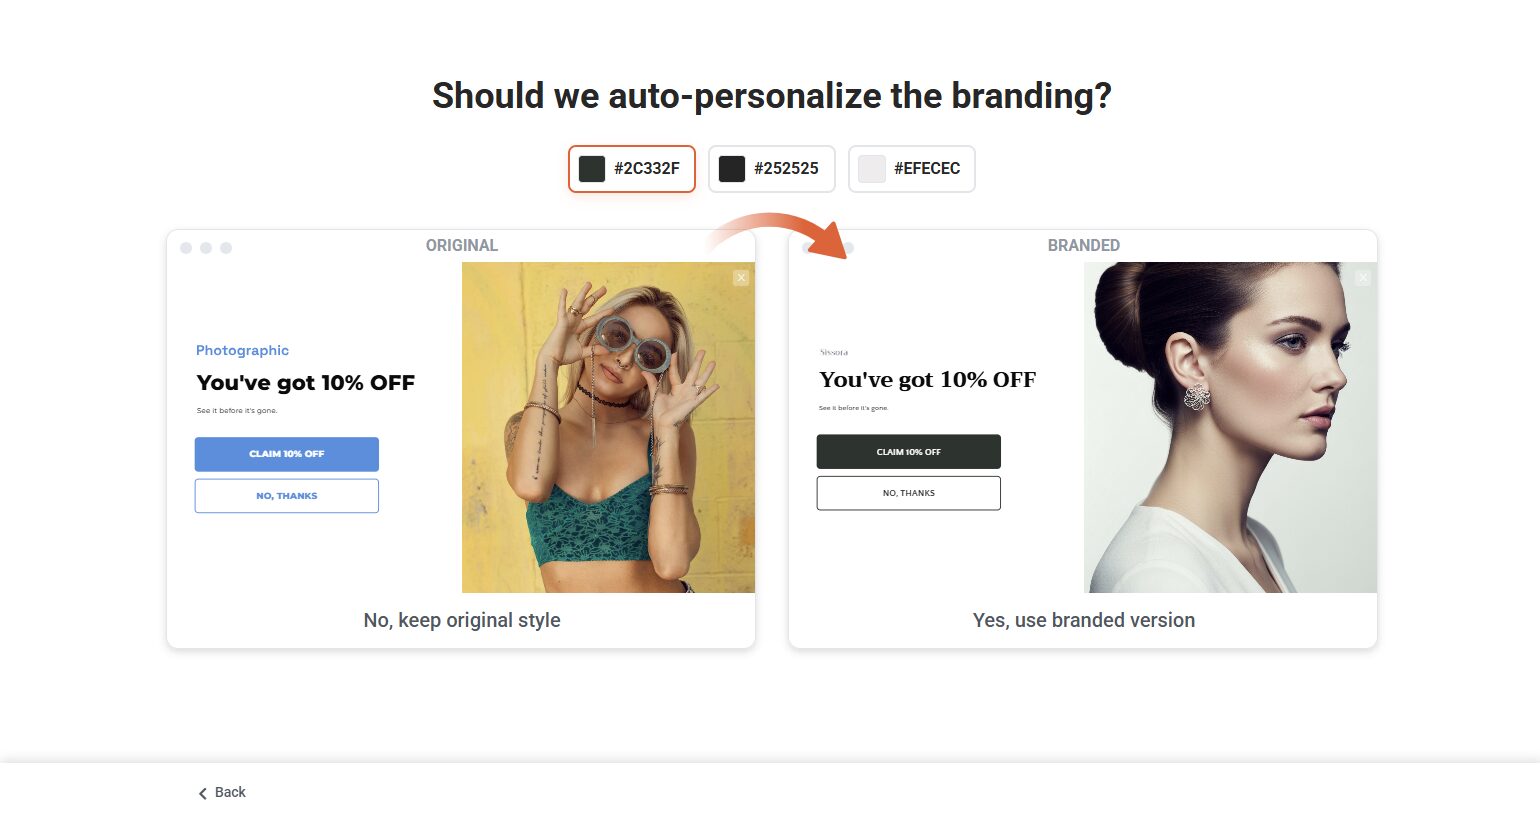This screenshot has width=1540, height=817.
Task: Select "Yes, use branded version" option
Action: (x=1083, y=620)
